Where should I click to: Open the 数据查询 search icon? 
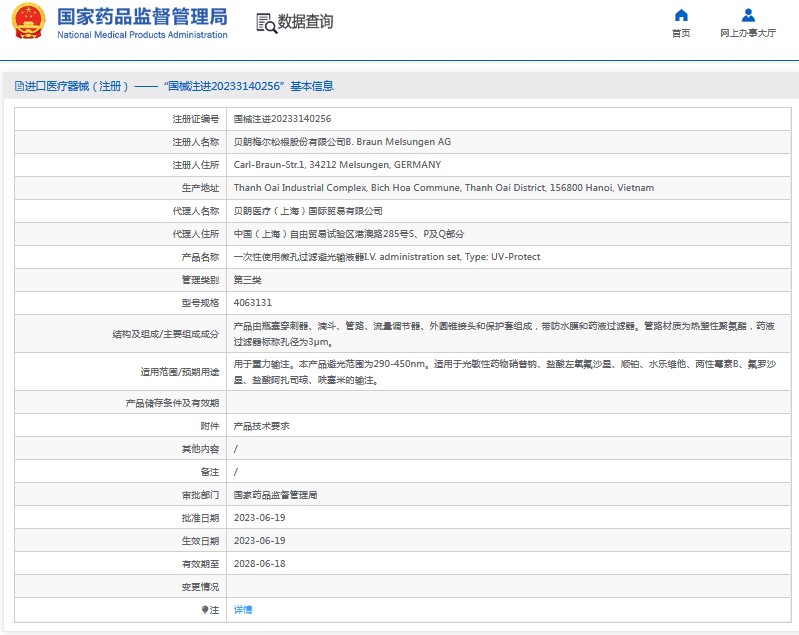click(x=267, y=23)
